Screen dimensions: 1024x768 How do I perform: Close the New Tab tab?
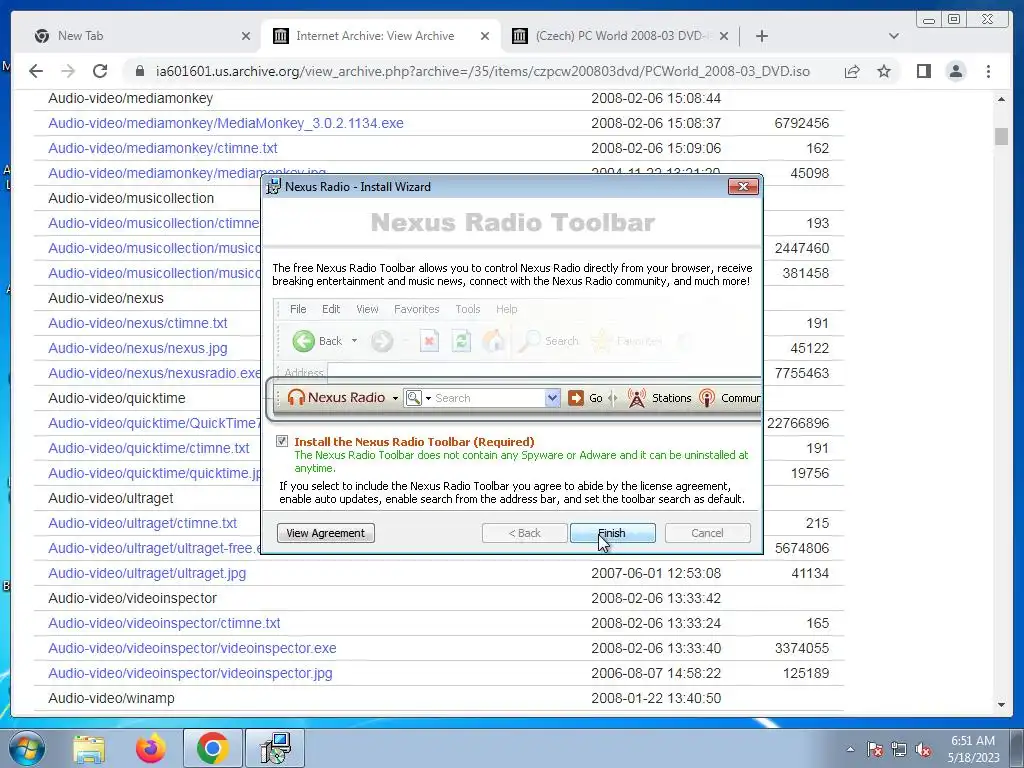click(246, 37)
